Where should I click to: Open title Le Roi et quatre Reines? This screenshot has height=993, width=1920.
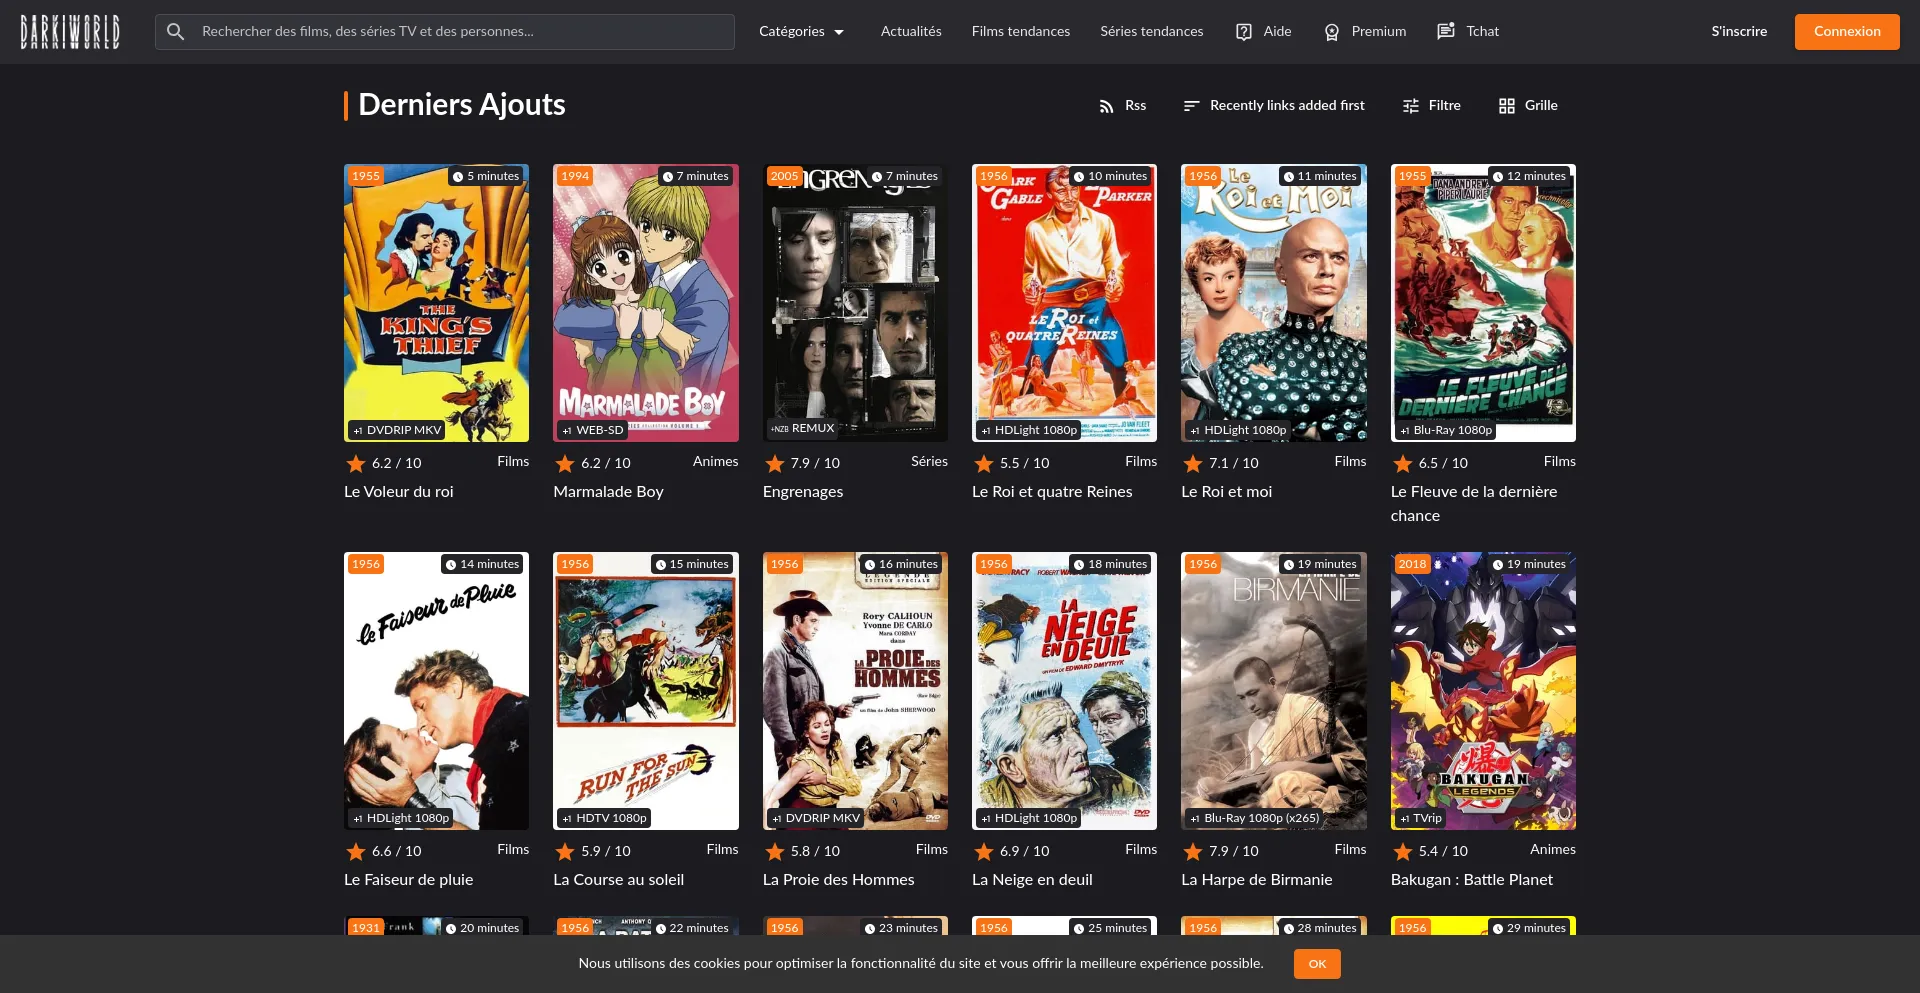click(x=1052, y=492)
